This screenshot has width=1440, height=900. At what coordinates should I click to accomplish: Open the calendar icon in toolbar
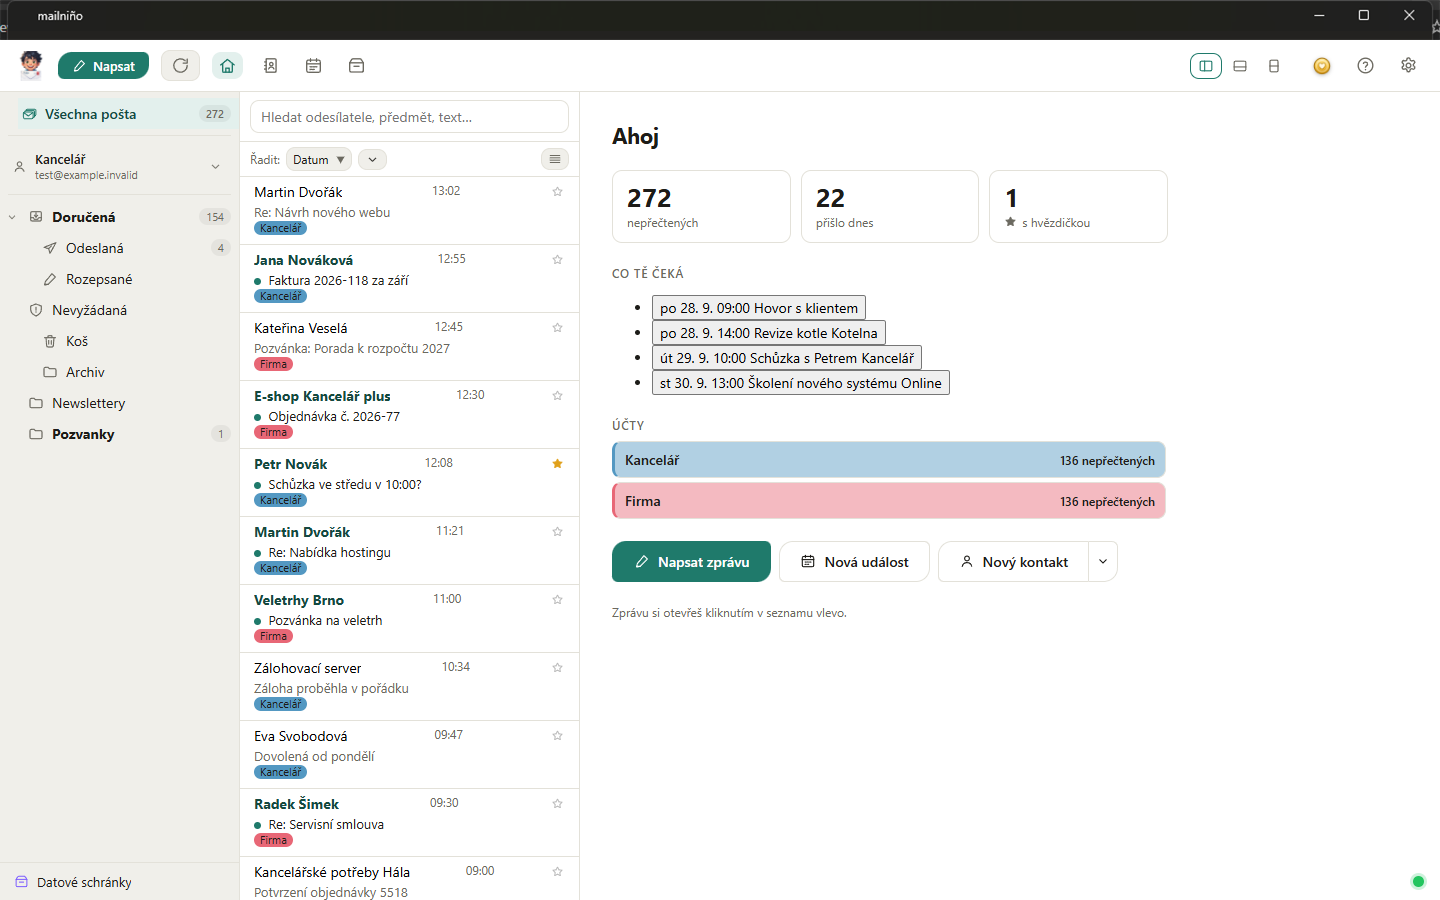[x=313, y=66]
